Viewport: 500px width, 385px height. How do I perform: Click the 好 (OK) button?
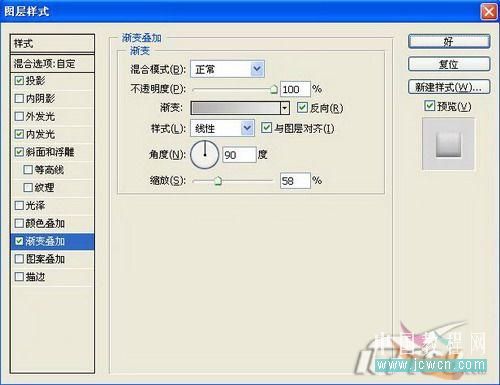pyautogui.click(x=449, y=41)
